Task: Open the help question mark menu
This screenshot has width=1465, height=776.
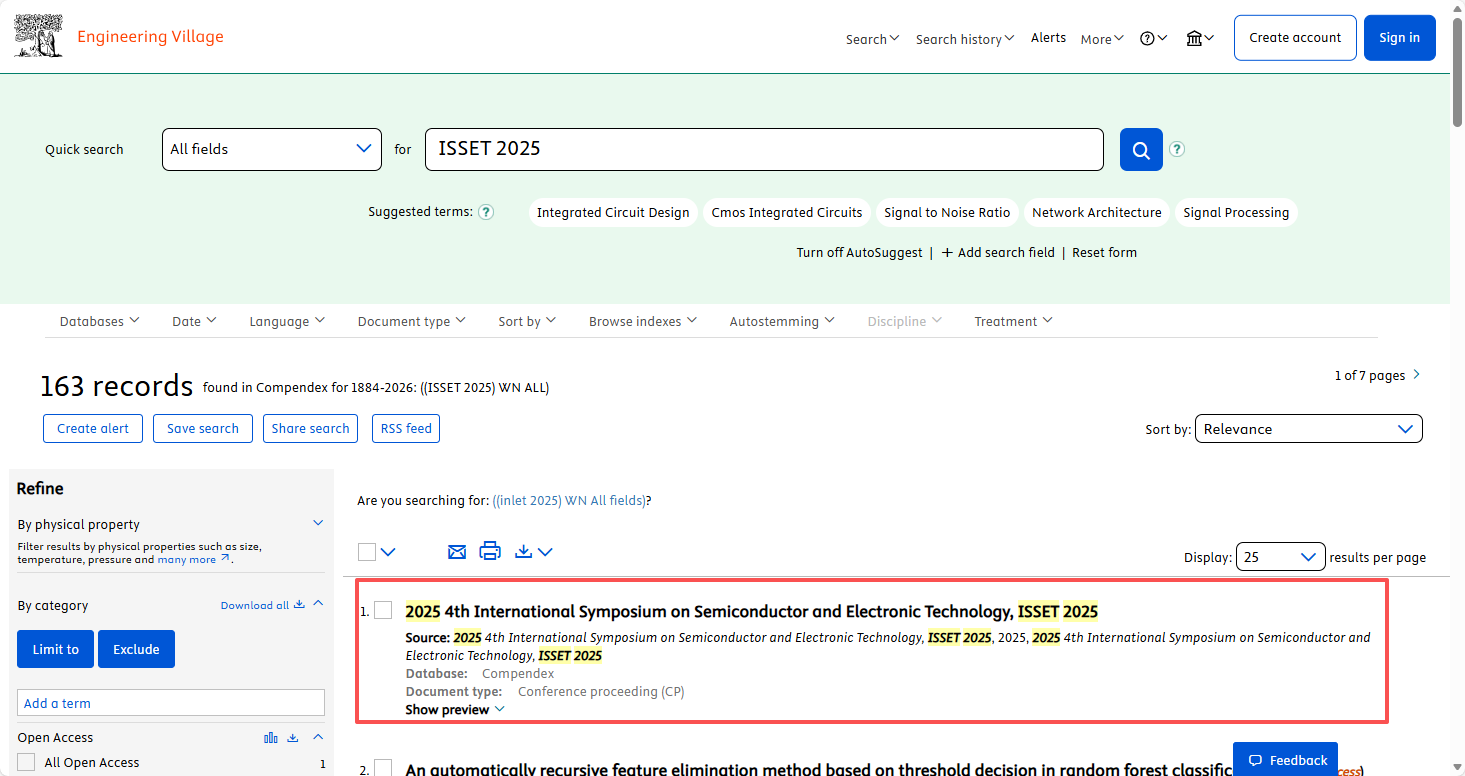Action: click(x=1153, y=38)
